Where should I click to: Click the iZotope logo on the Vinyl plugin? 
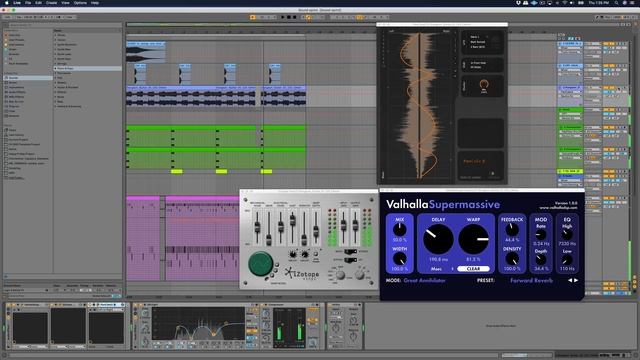[302, 273]
